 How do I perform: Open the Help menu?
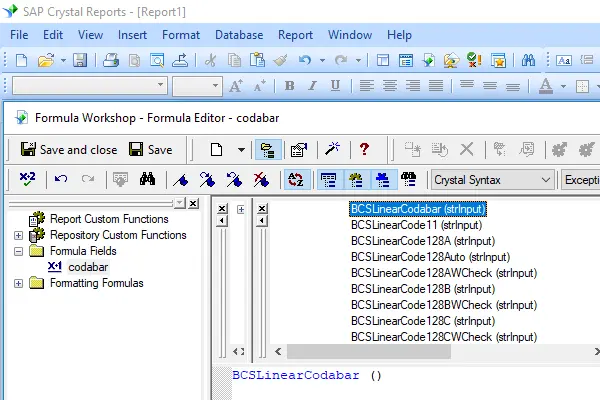pos(399,35)
